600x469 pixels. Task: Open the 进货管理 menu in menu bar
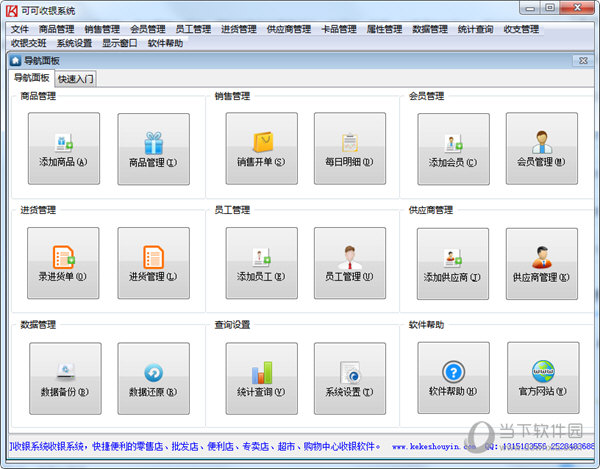239,29
